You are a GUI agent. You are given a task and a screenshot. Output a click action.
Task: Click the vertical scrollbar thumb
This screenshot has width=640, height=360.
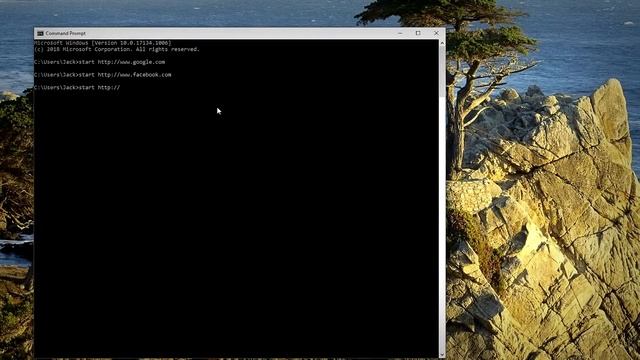442,72
